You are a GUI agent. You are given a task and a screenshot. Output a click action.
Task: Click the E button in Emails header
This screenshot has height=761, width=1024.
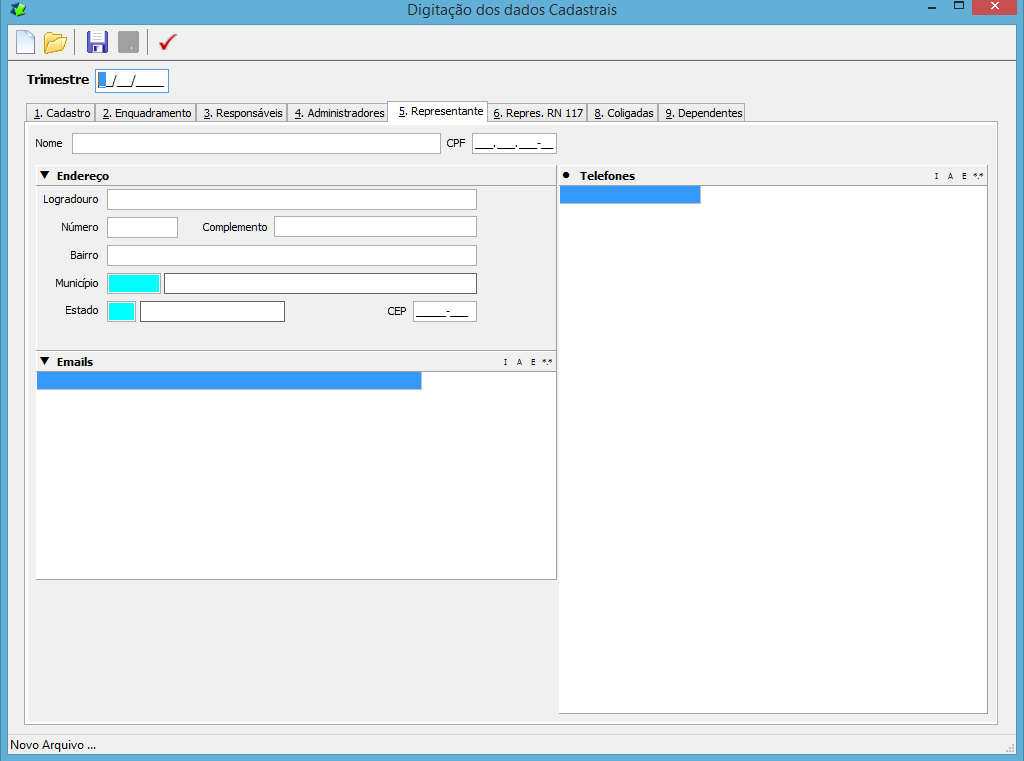pos(533,362)
